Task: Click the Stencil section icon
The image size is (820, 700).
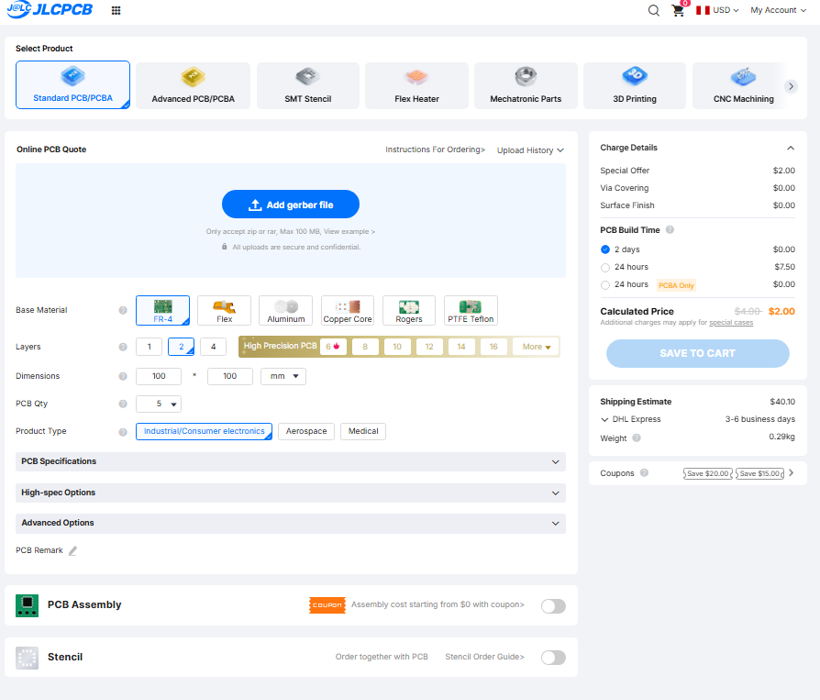Action: [x=27, y=658]
